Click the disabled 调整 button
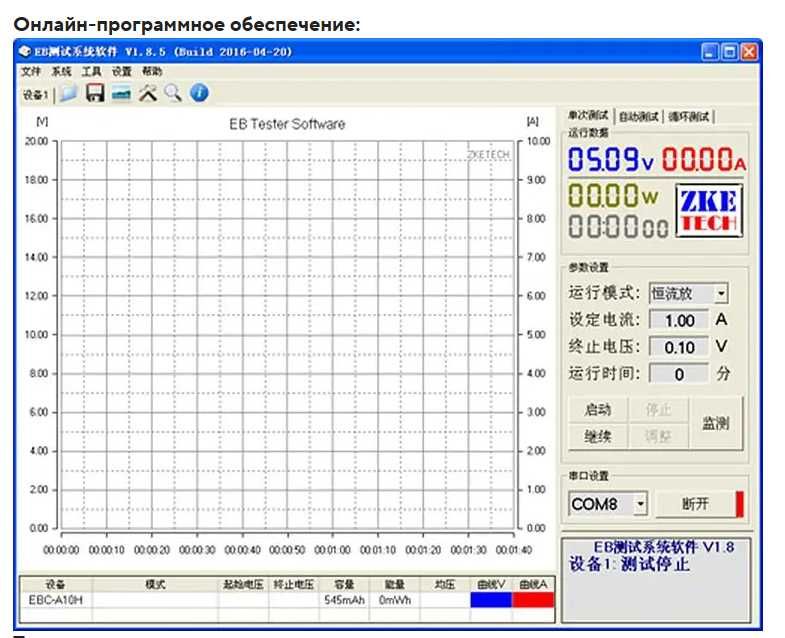 (x=658, y=436)
